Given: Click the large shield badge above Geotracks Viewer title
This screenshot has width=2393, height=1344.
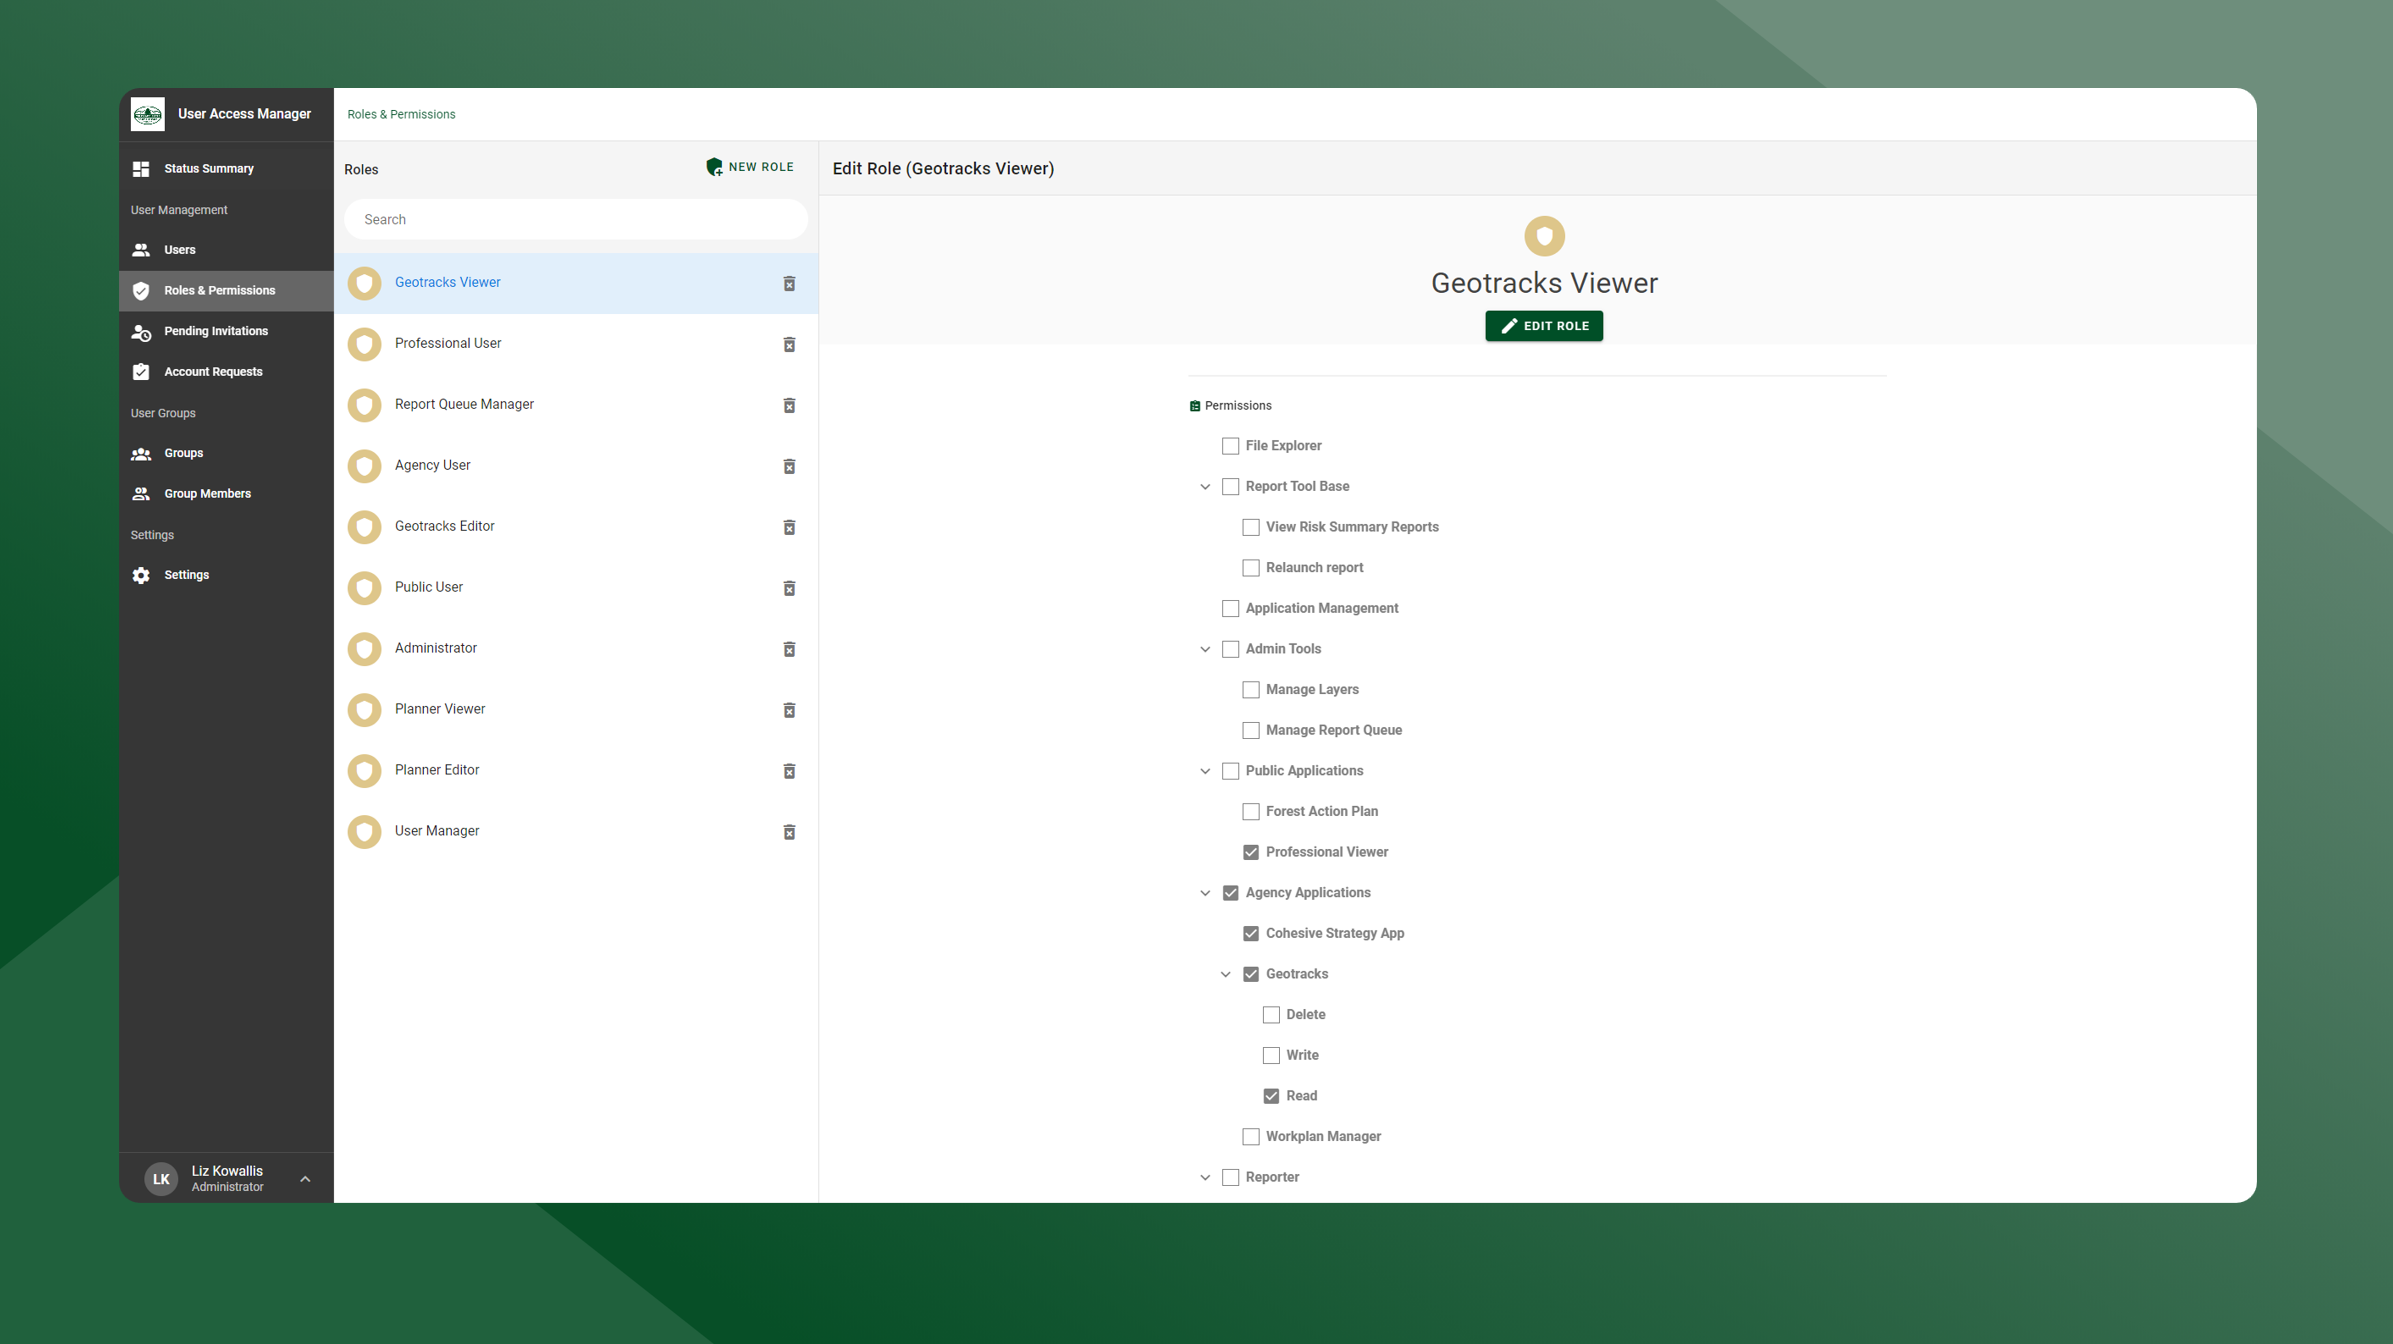Looking at the screenshot, I should pos(1544,236).
